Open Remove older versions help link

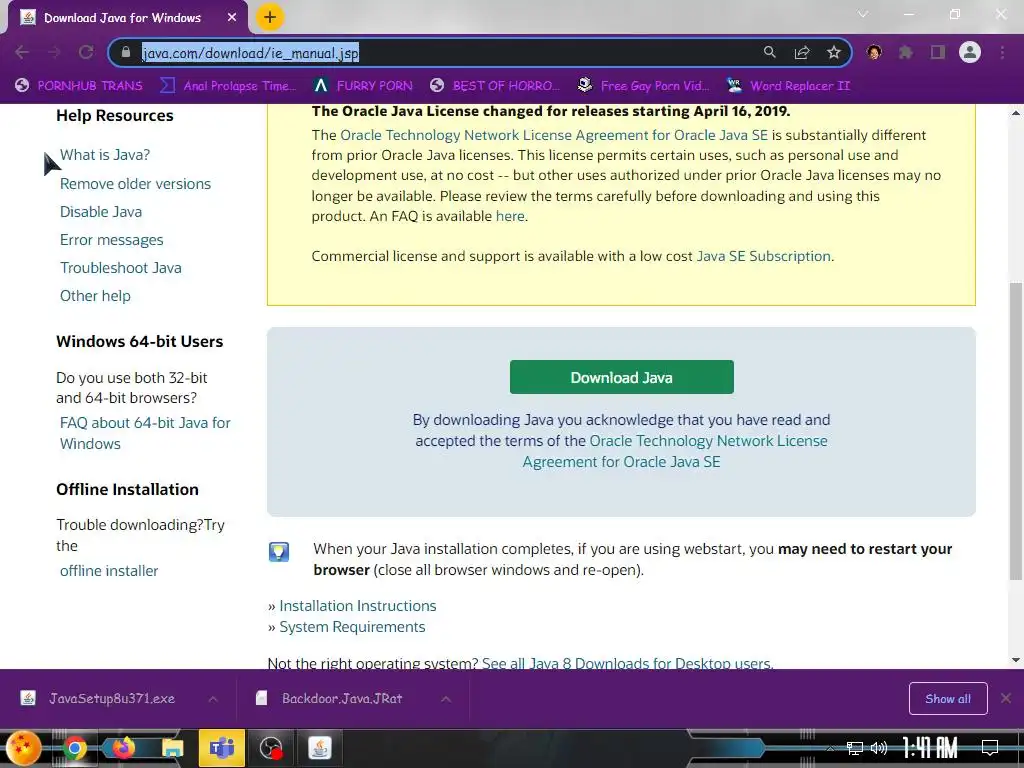pyautogui.click(x=135, y=184)
